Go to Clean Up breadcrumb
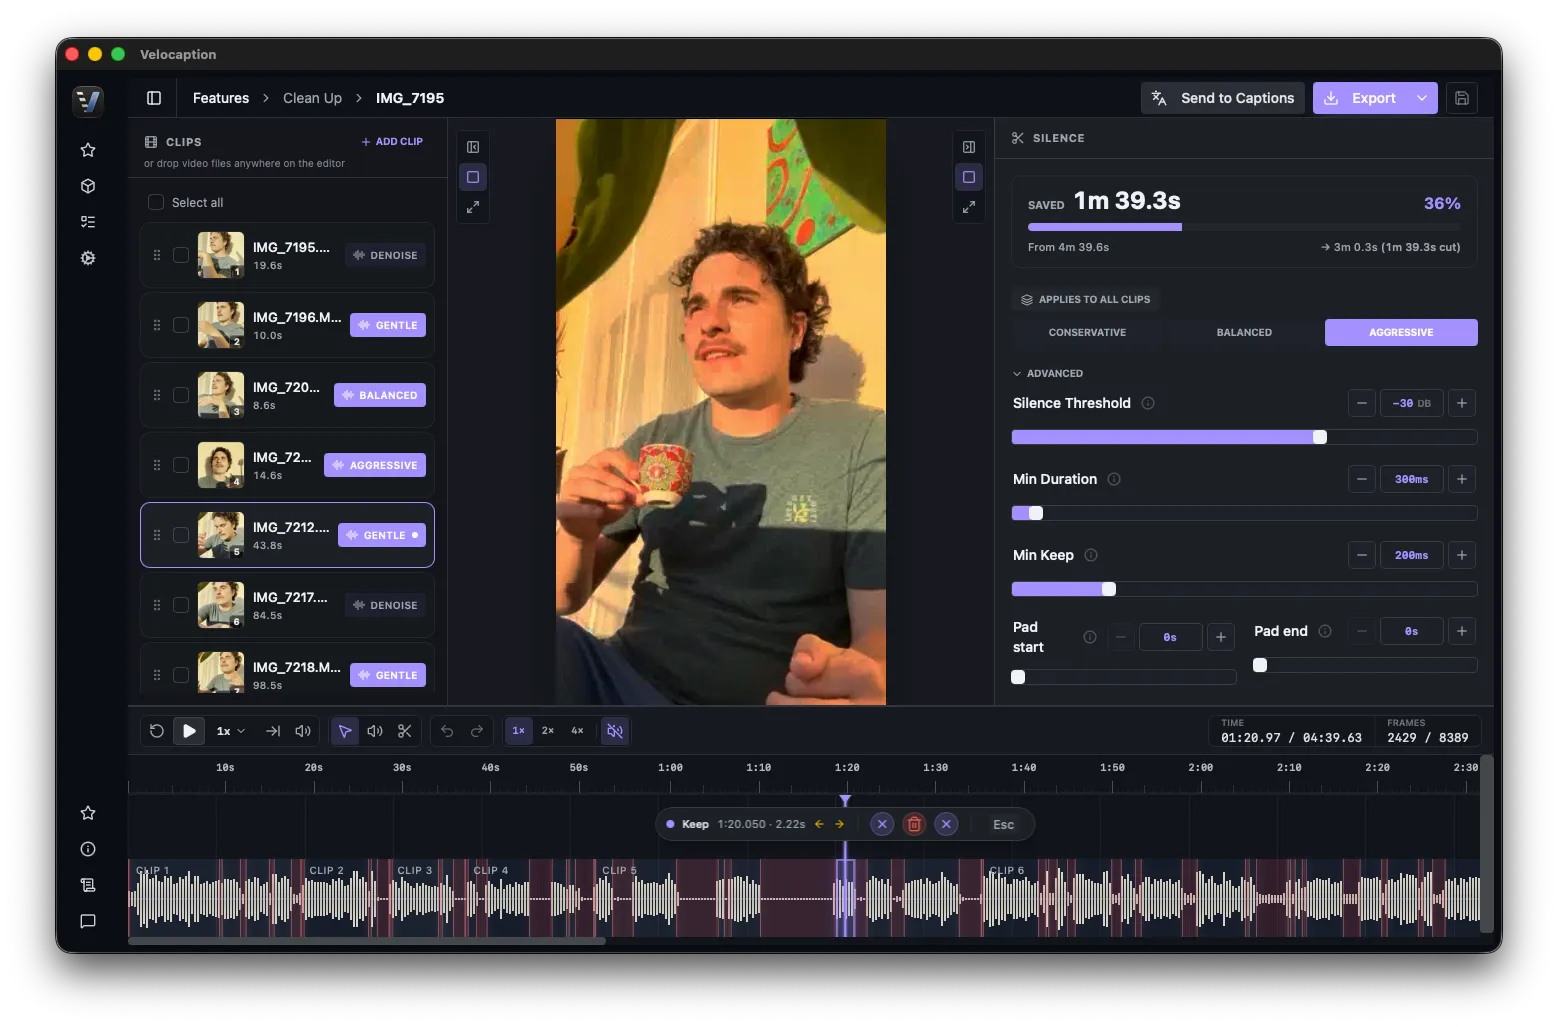The image size is (1558, 1027). (x=312, y=98)
